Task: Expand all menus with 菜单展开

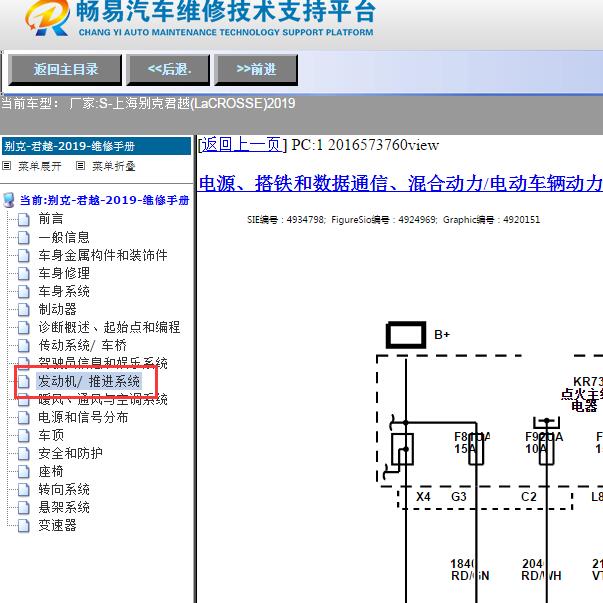Action: [x=40, y=166]
